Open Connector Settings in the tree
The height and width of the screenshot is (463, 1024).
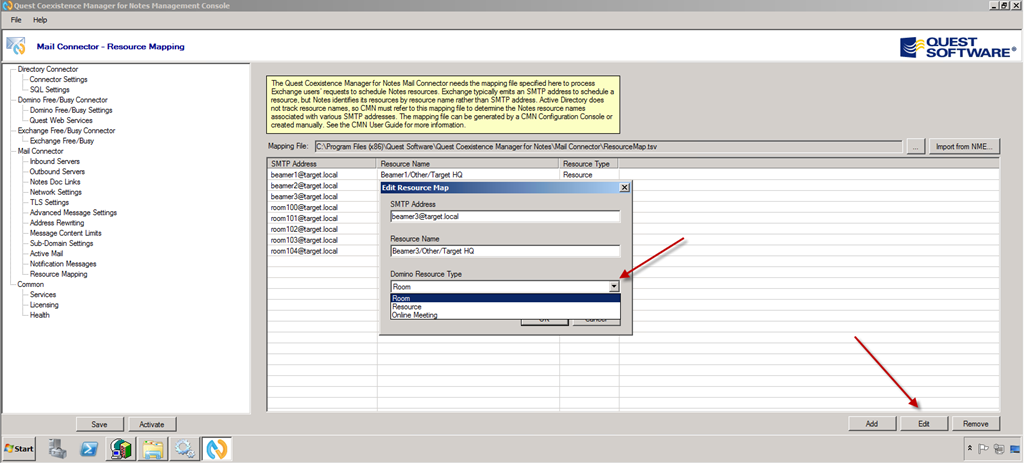(x=59, y=79)
